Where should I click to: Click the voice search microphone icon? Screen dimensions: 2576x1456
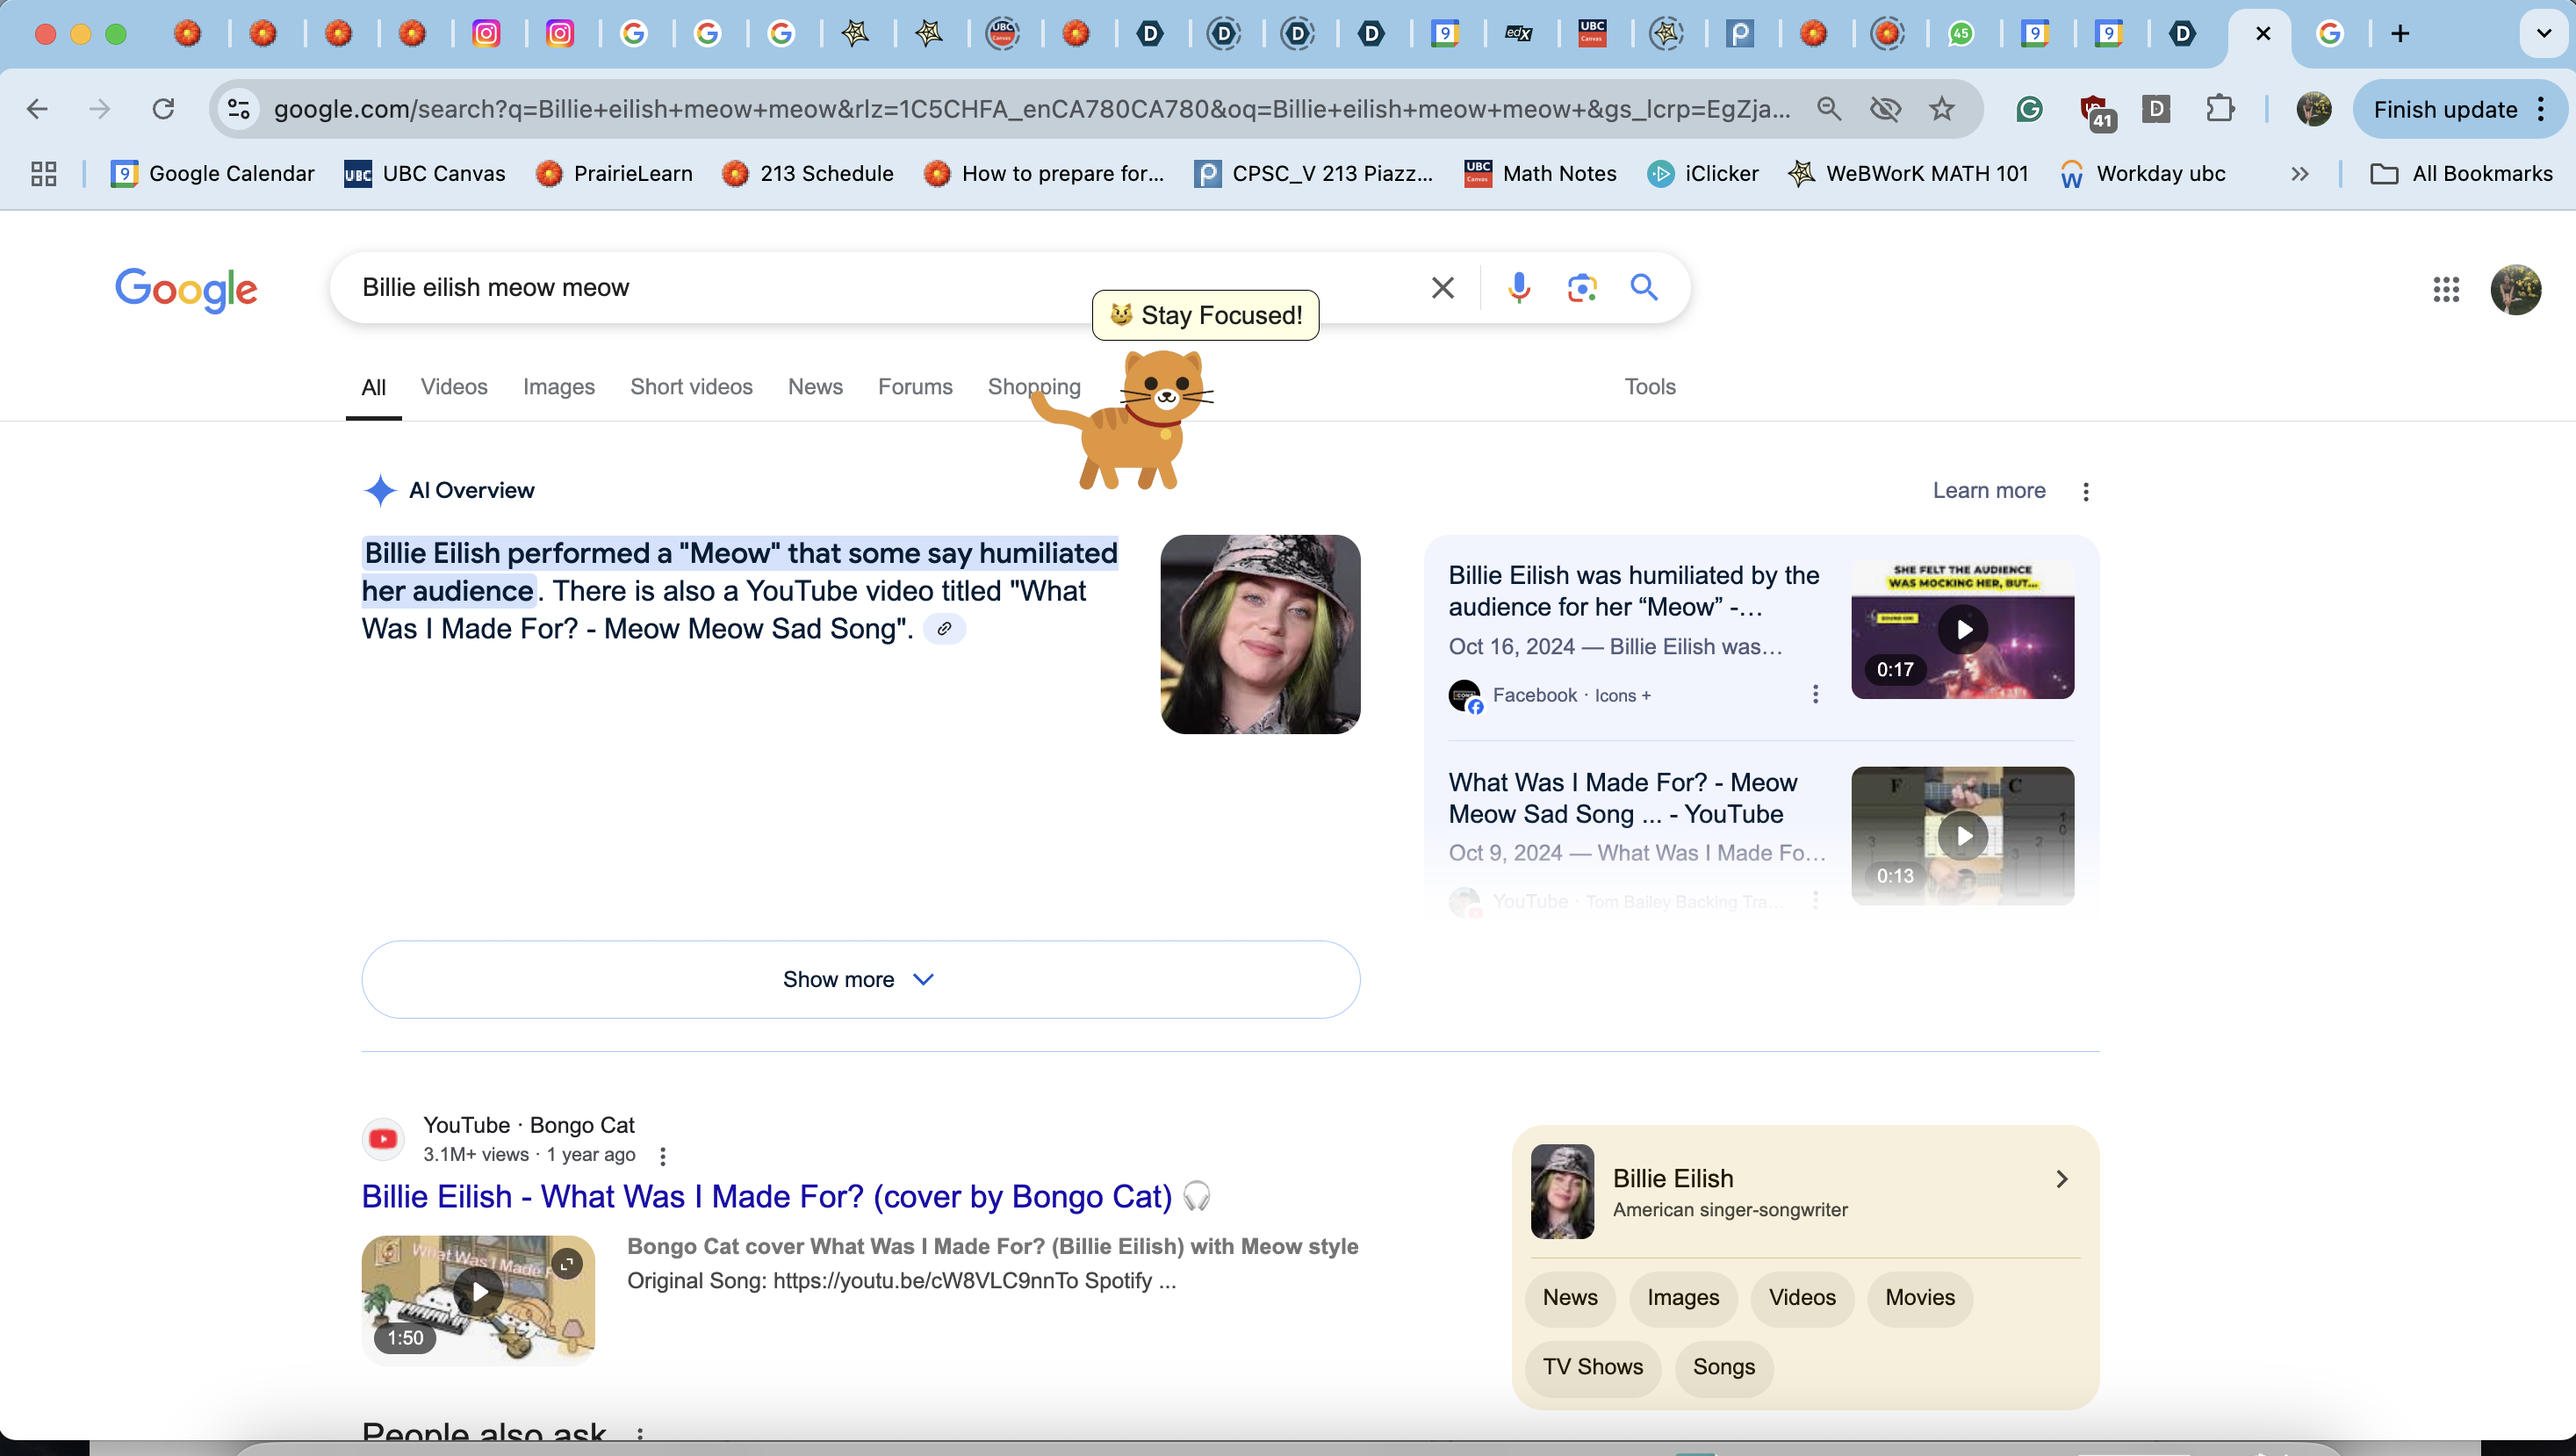pyautogui.click(x=1518, y=288)
